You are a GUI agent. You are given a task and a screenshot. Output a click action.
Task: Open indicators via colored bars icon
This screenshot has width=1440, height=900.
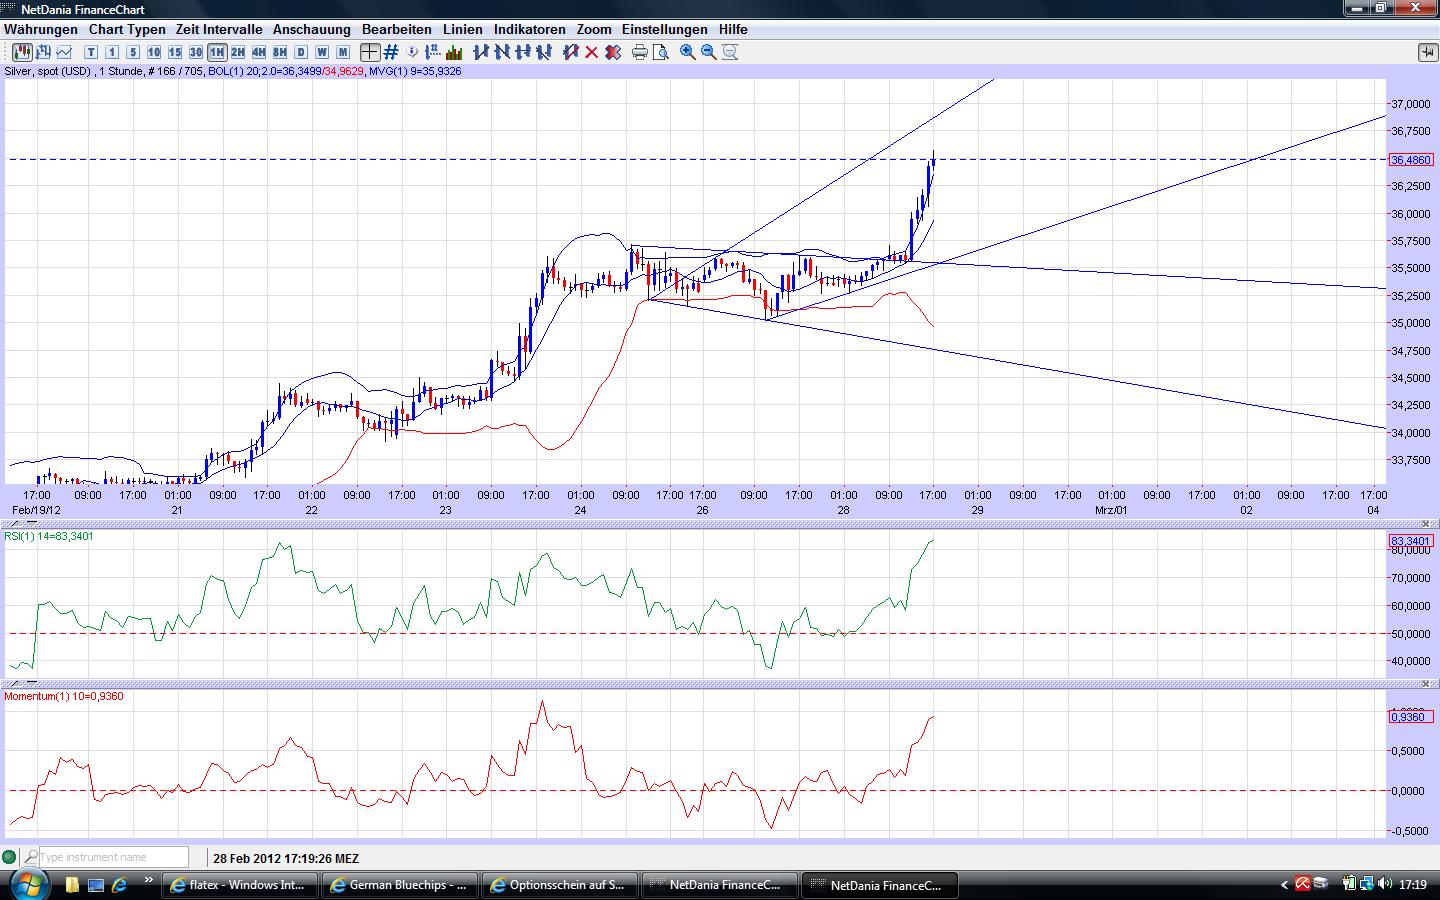coord(455,52)
